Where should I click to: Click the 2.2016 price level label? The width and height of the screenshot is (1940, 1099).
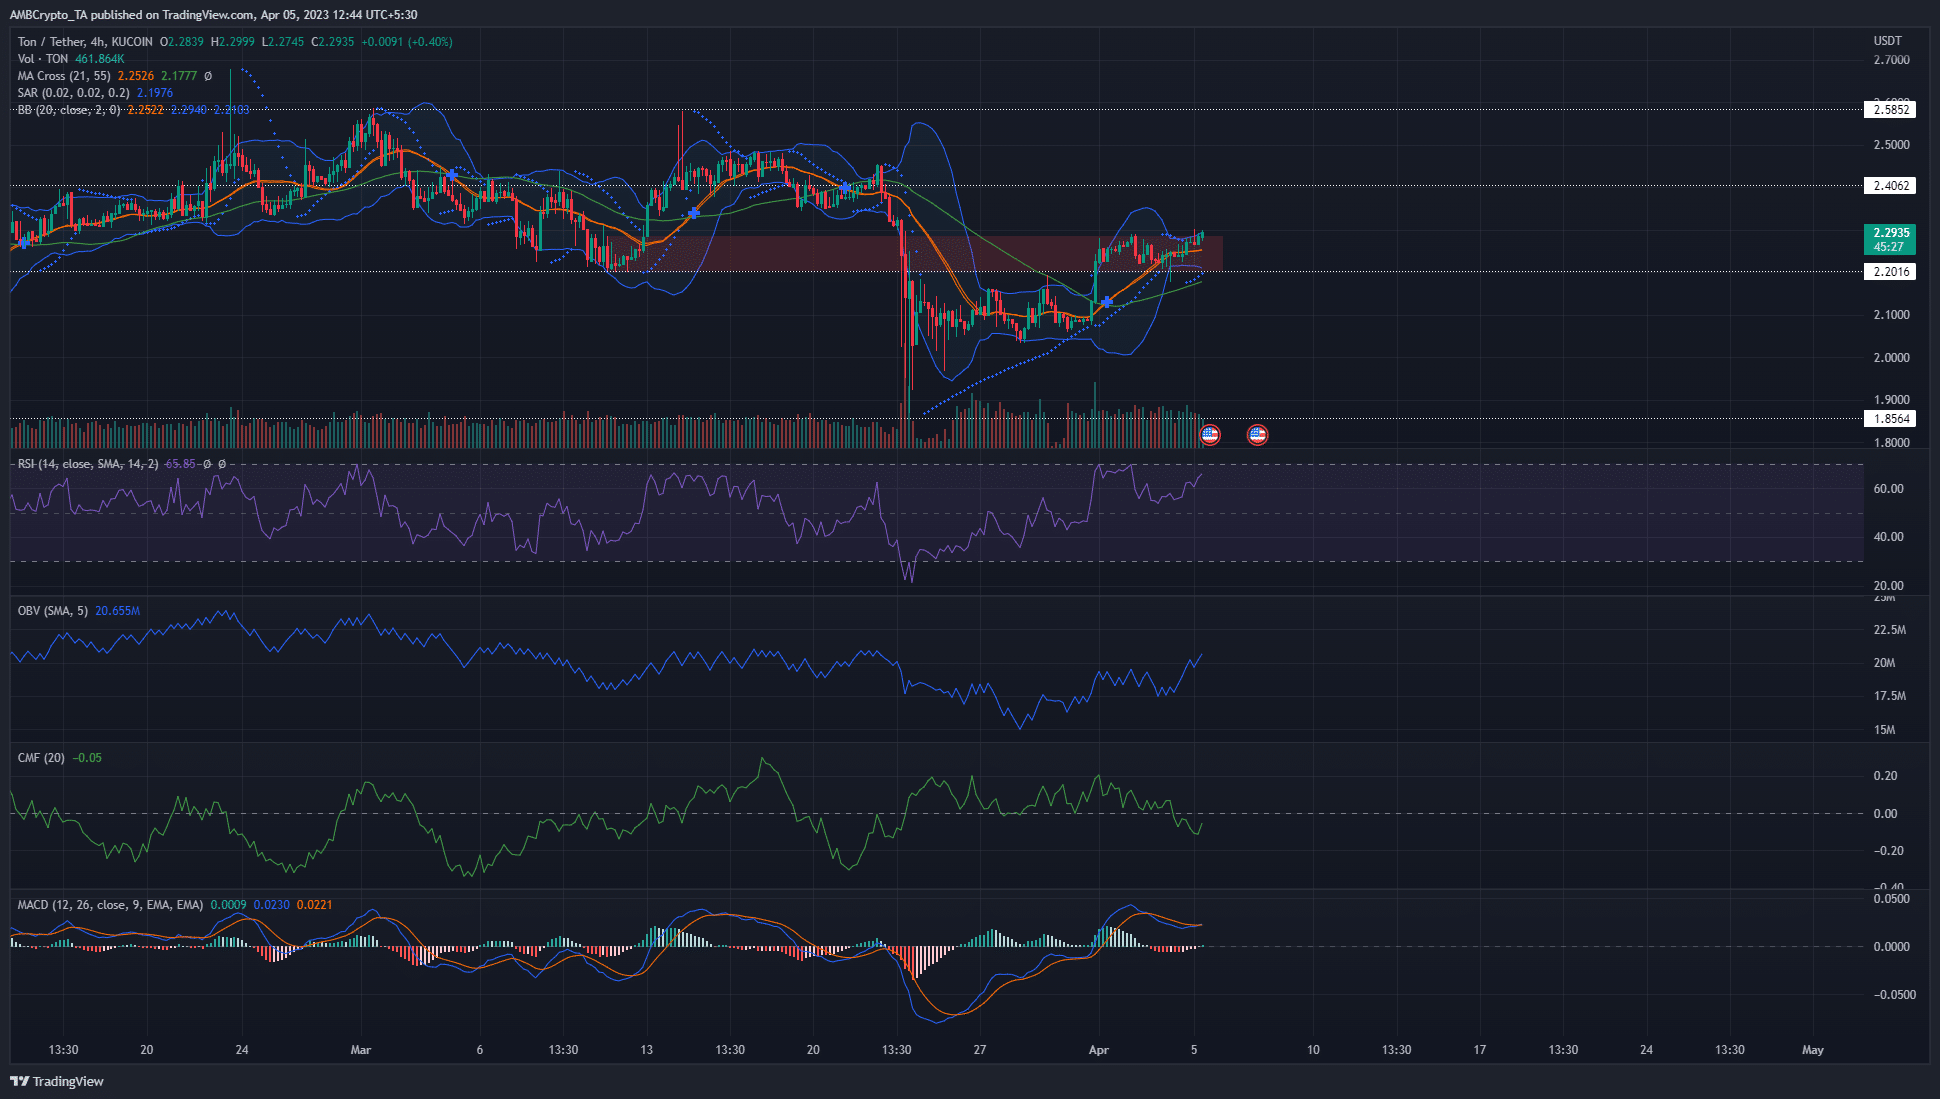pos(1890,272)
